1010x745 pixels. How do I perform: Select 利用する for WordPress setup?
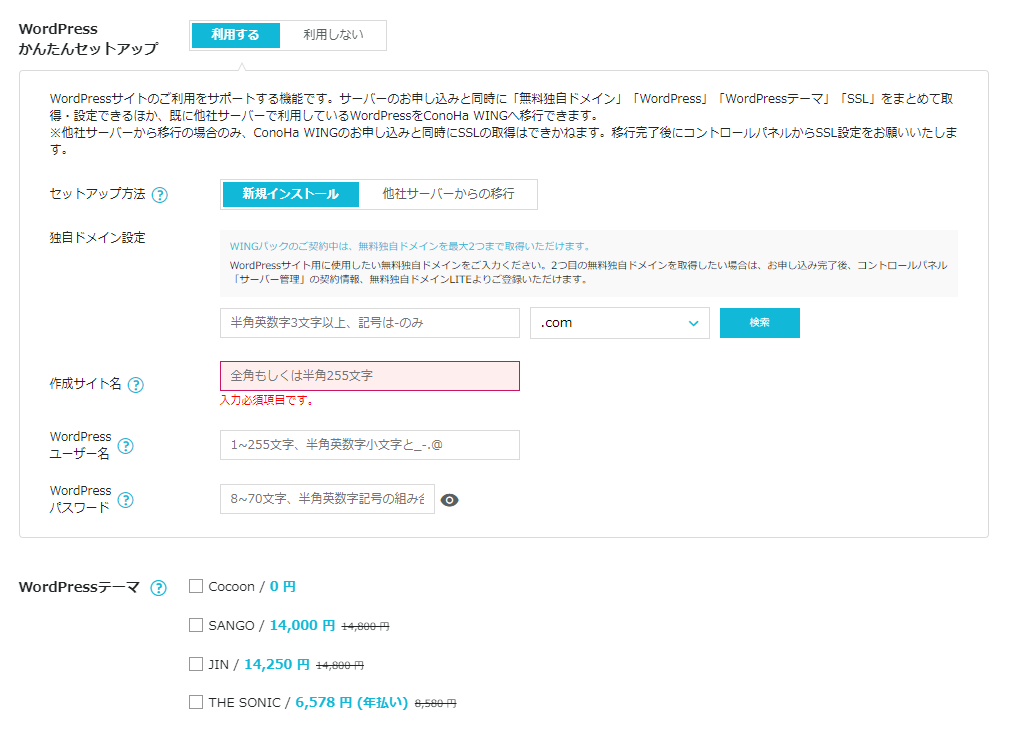click(236, 35)
